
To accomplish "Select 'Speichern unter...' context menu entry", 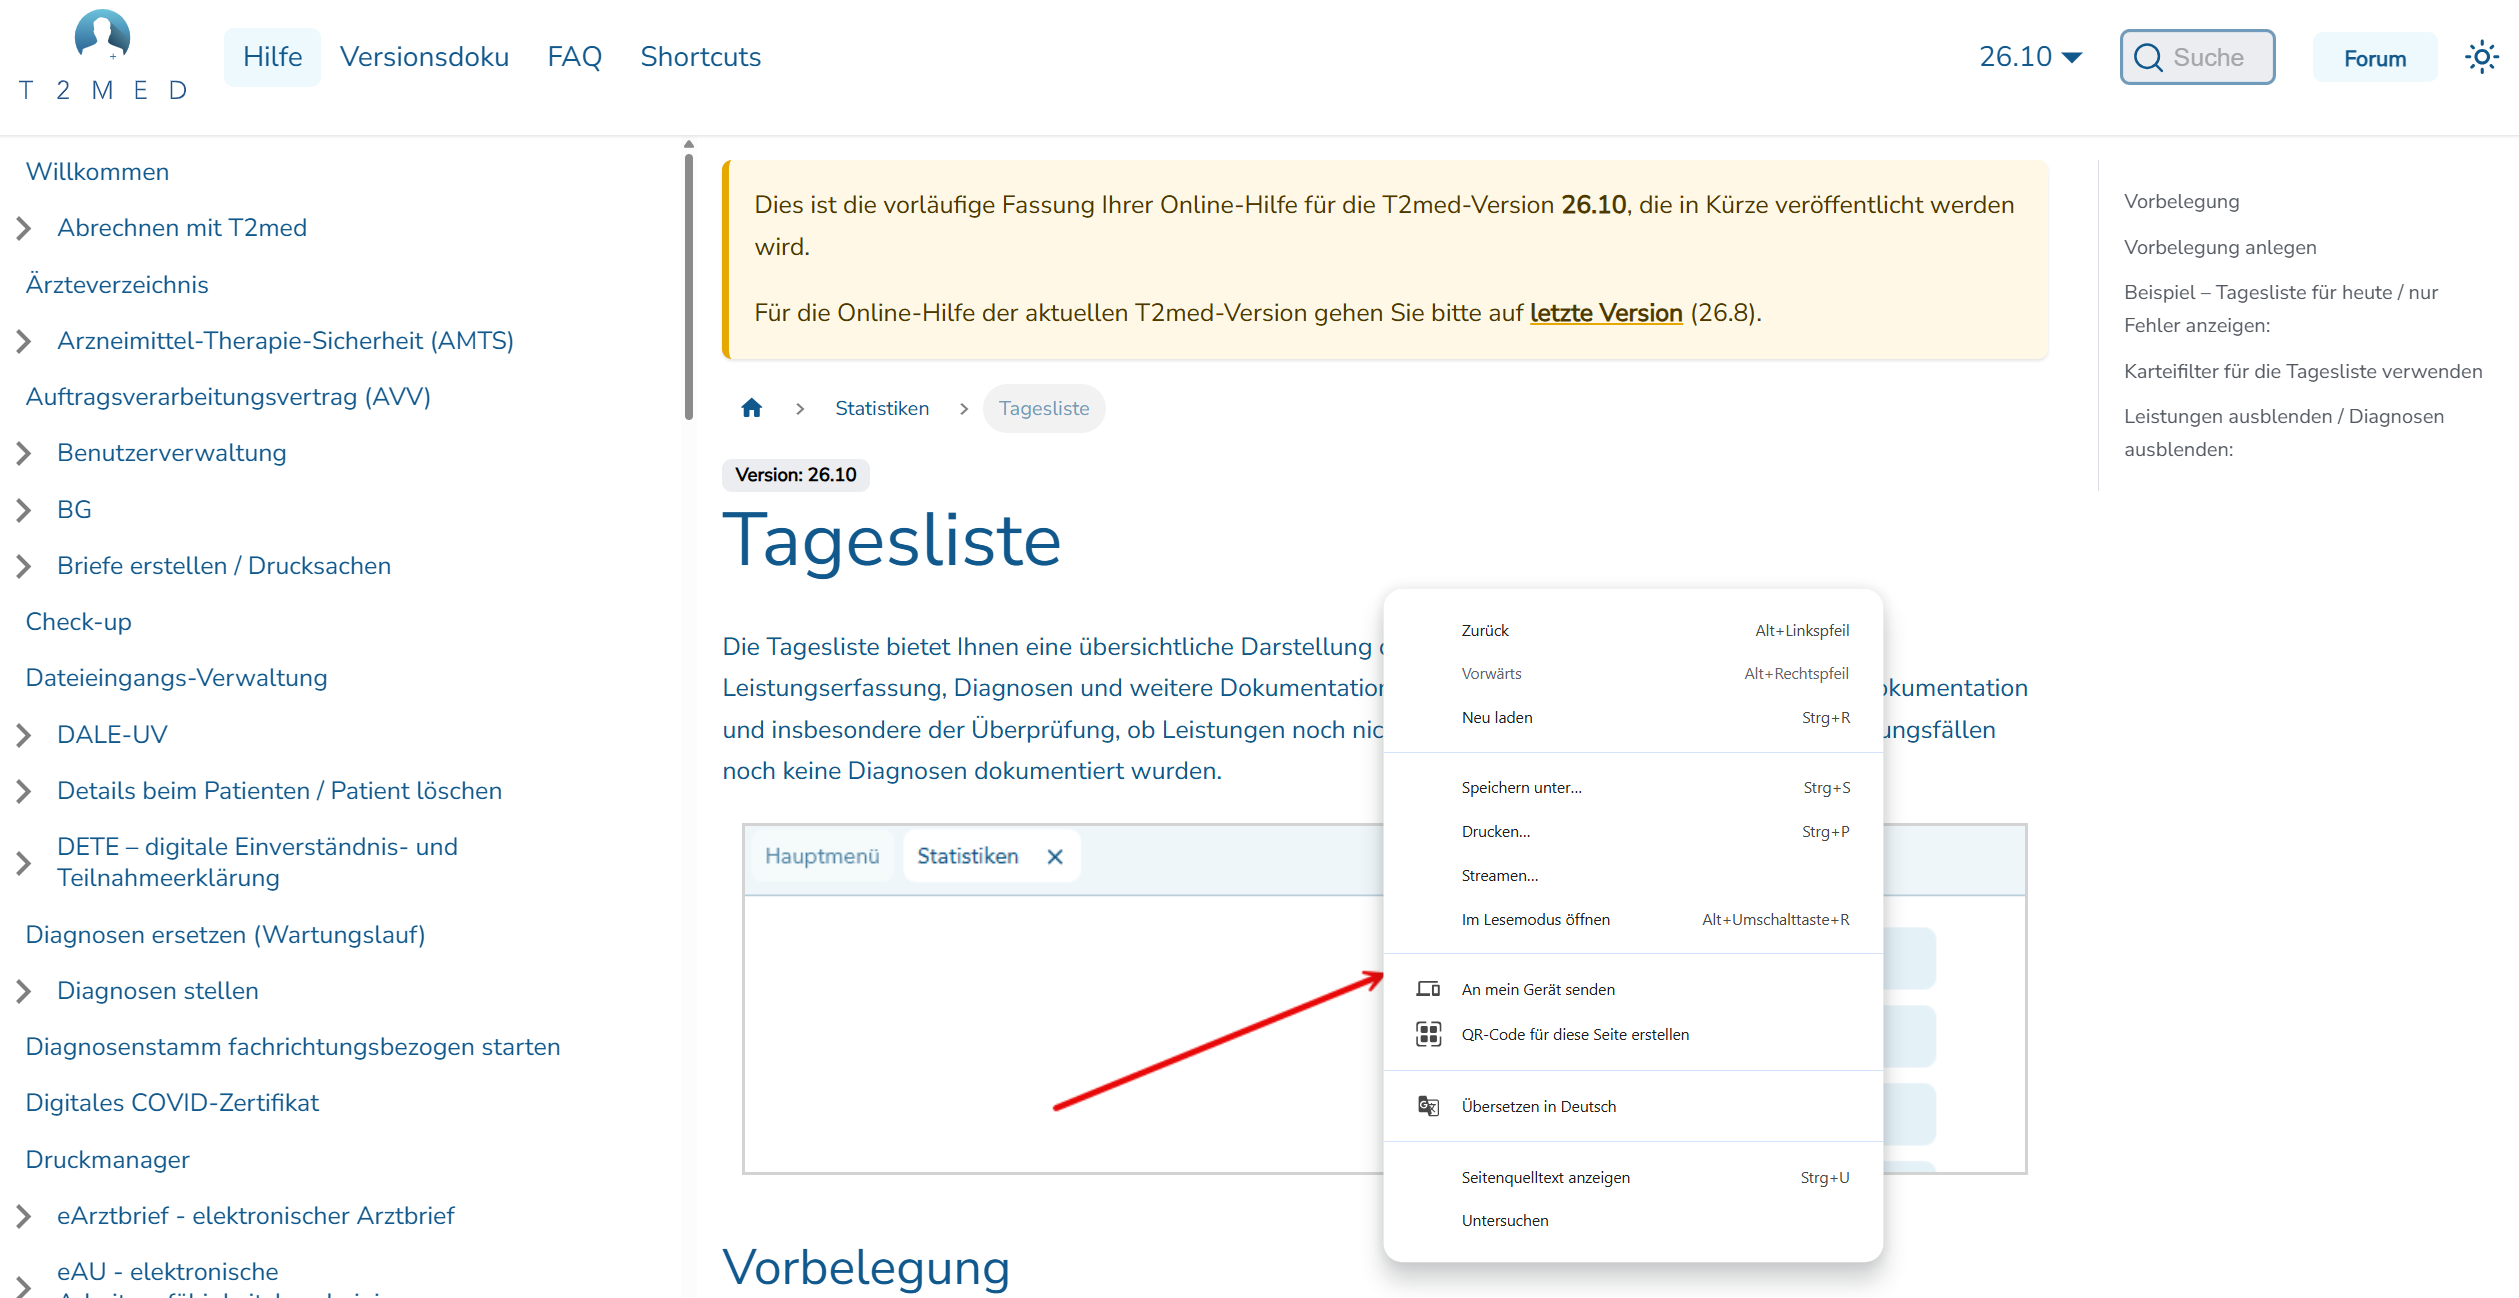I will [1633, 787].
